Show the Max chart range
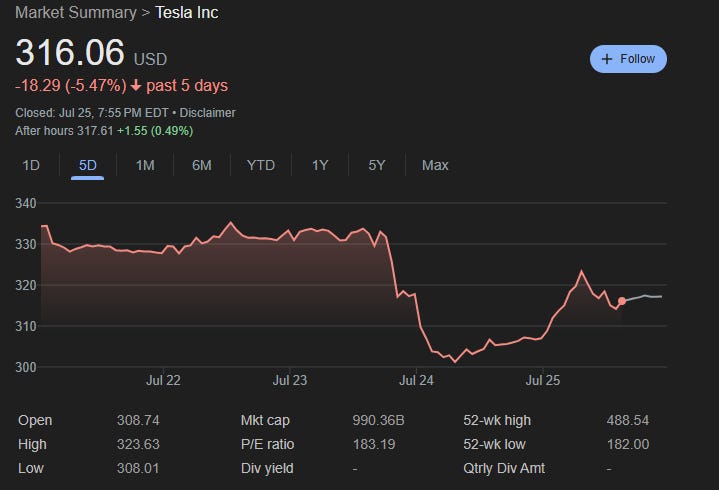Screen dimensions: 719x490 point(435,165)
